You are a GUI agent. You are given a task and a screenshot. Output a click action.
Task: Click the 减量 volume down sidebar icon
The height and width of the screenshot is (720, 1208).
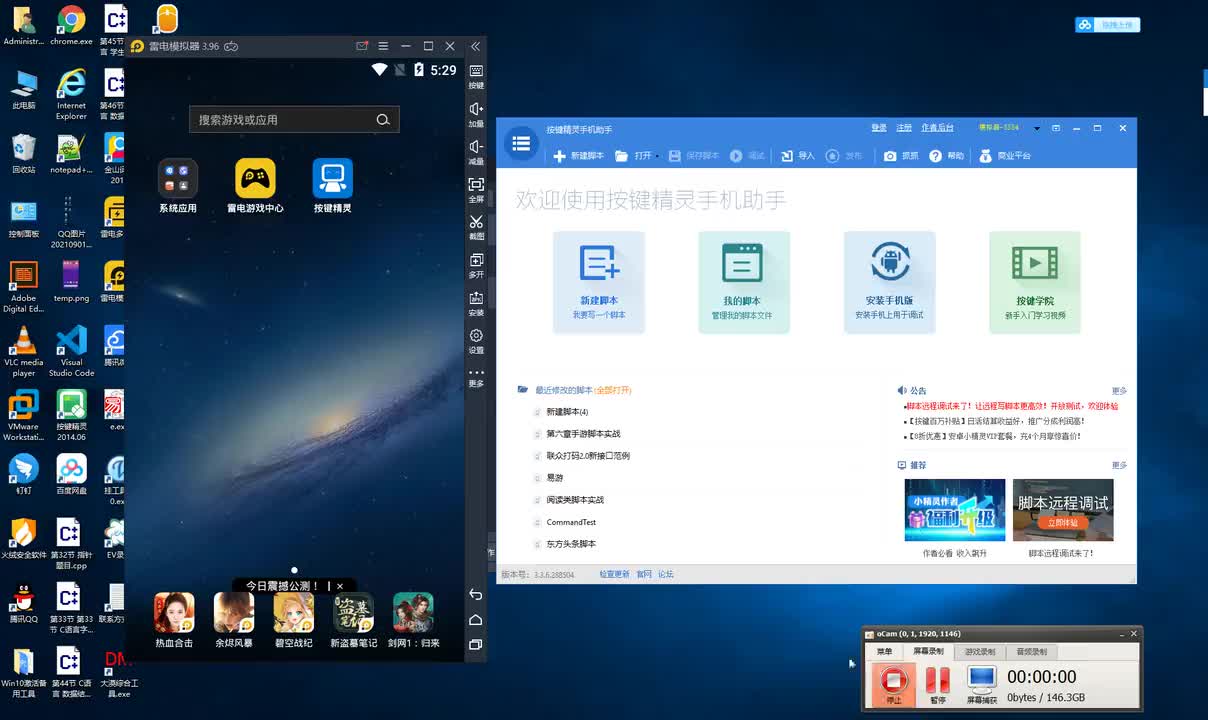coord(476,152)
